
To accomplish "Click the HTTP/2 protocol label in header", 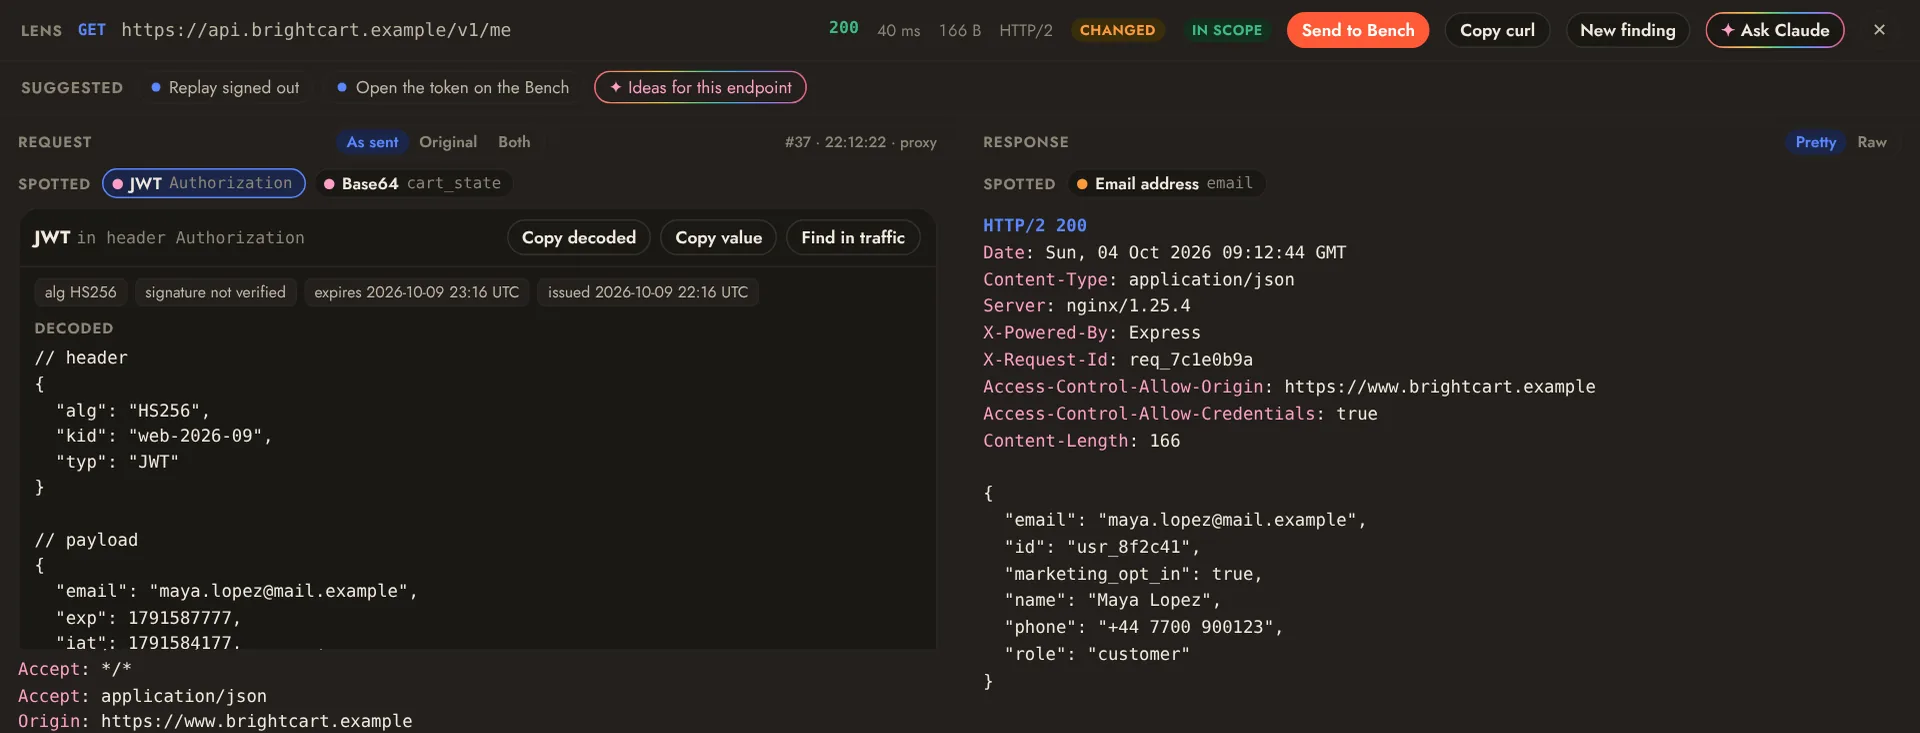I will pyautogui.click(x=1026, y=30).
